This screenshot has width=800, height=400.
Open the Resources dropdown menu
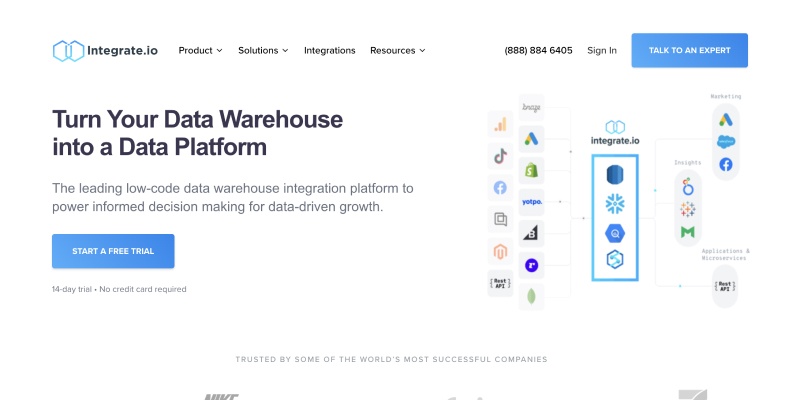[398, 51]
